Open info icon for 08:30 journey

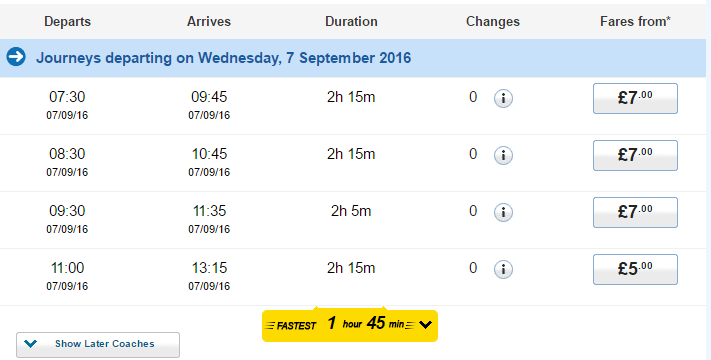pyautogui.click(x=503, y=155)
